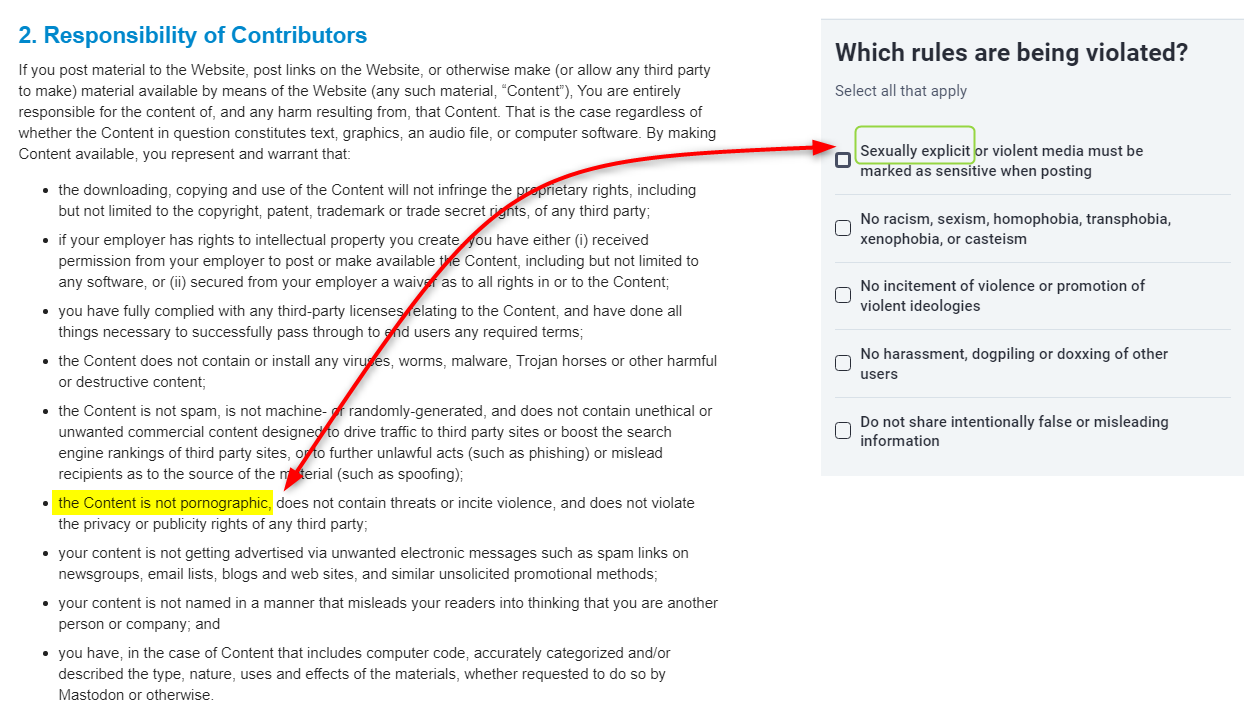Tick the 'No racism, sexism, homophobia' checkbox

[x=843, y=228]
